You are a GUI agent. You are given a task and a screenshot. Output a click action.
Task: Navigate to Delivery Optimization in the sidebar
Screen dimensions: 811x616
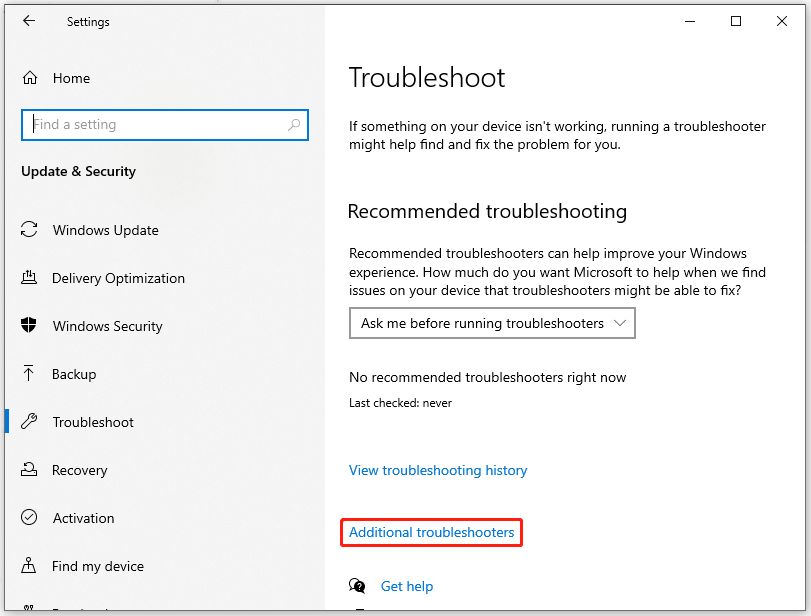pos(118,278)
